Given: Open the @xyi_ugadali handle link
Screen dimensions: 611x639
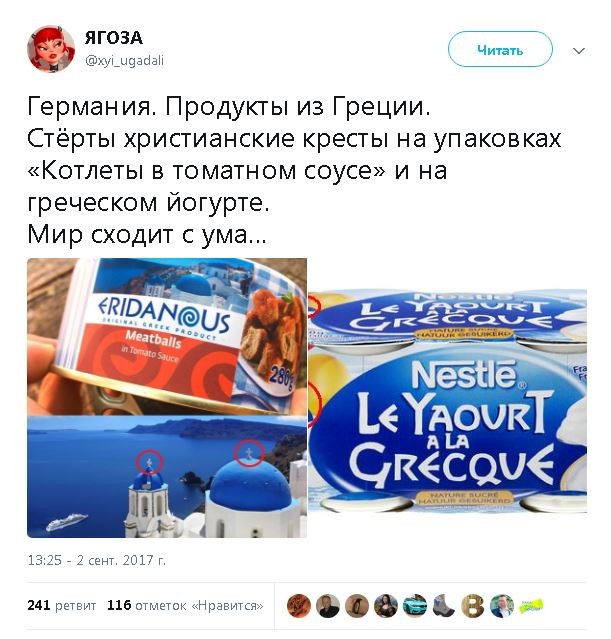Looking at the screenshot, I should tap(124, 61).
